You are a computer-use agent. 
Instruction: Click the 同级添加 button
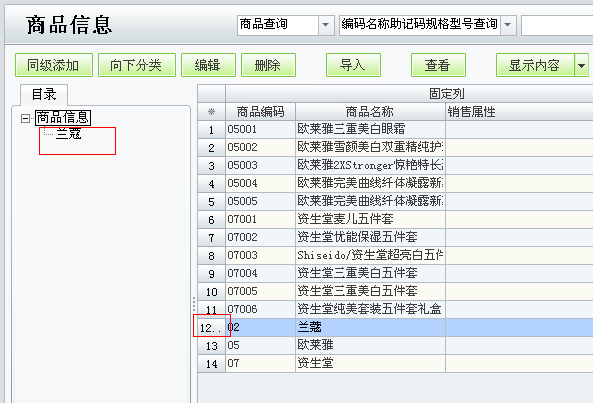tap(54, 65)
